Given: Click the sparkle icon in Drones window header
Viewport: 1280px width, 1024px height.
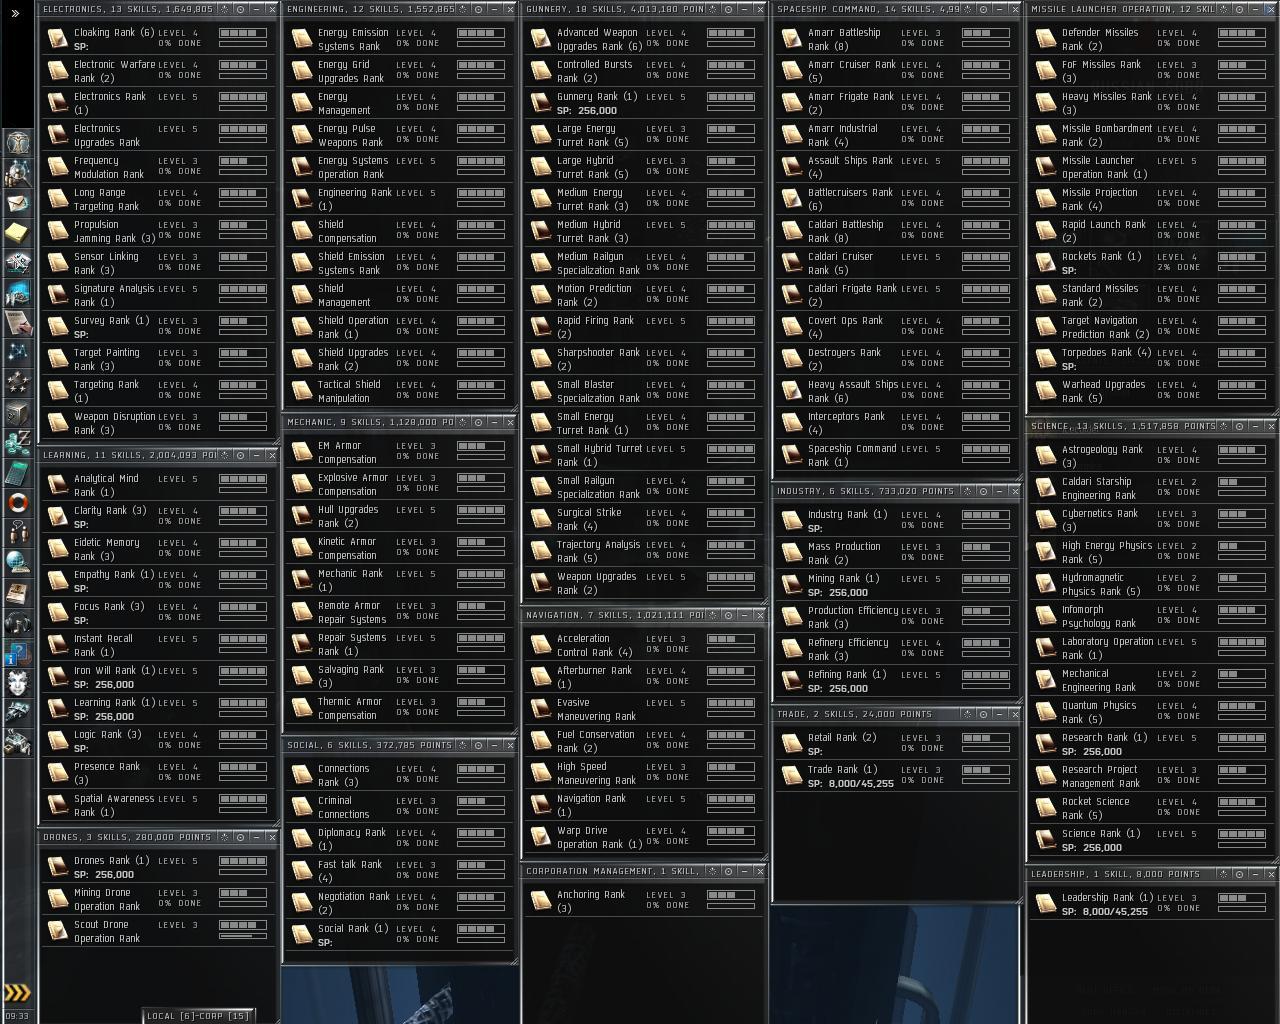Looking at the screenshot, I should [x=224, y=837].
